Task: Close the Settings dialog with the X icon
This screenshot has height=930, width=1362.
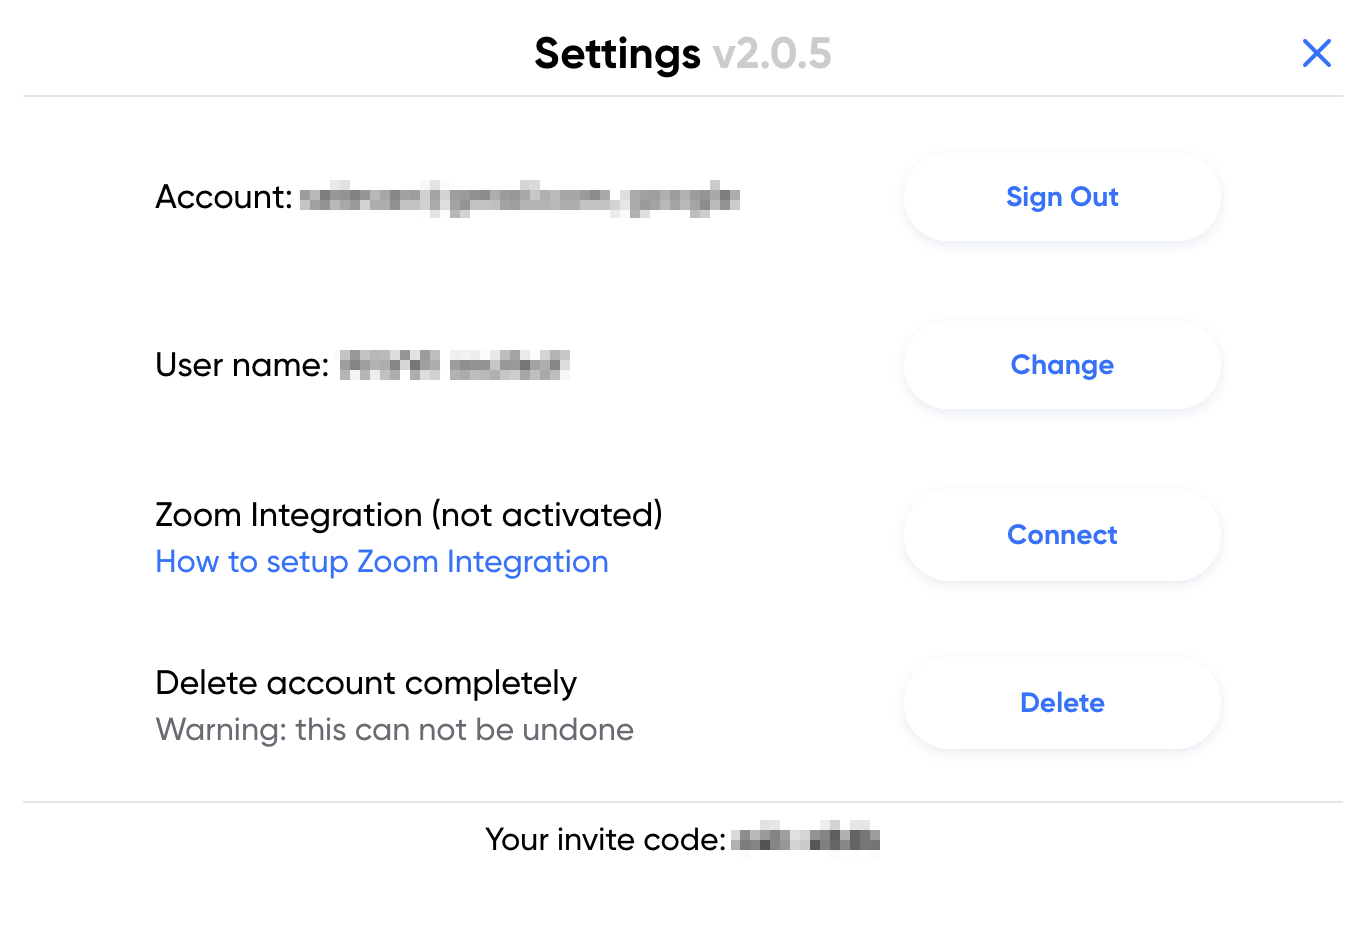Action: point(1316,53)
